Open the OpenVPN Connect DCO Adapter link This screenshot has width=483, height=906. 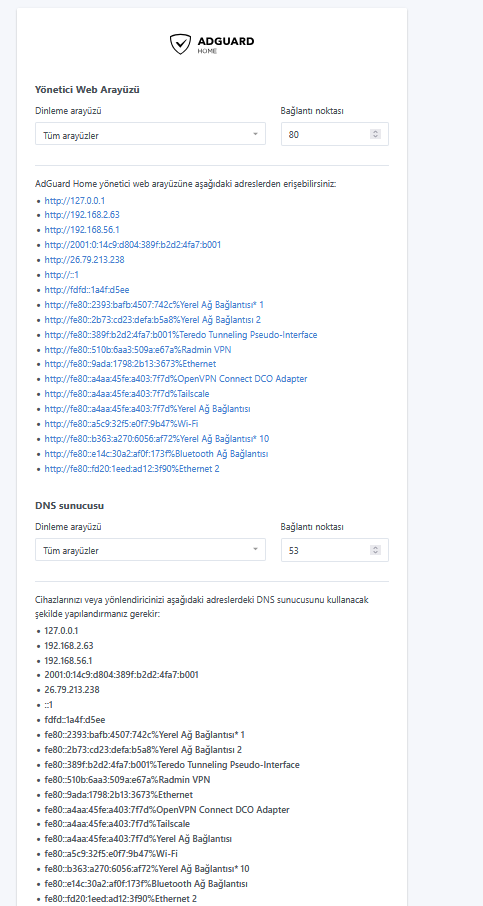pos(176,379)
